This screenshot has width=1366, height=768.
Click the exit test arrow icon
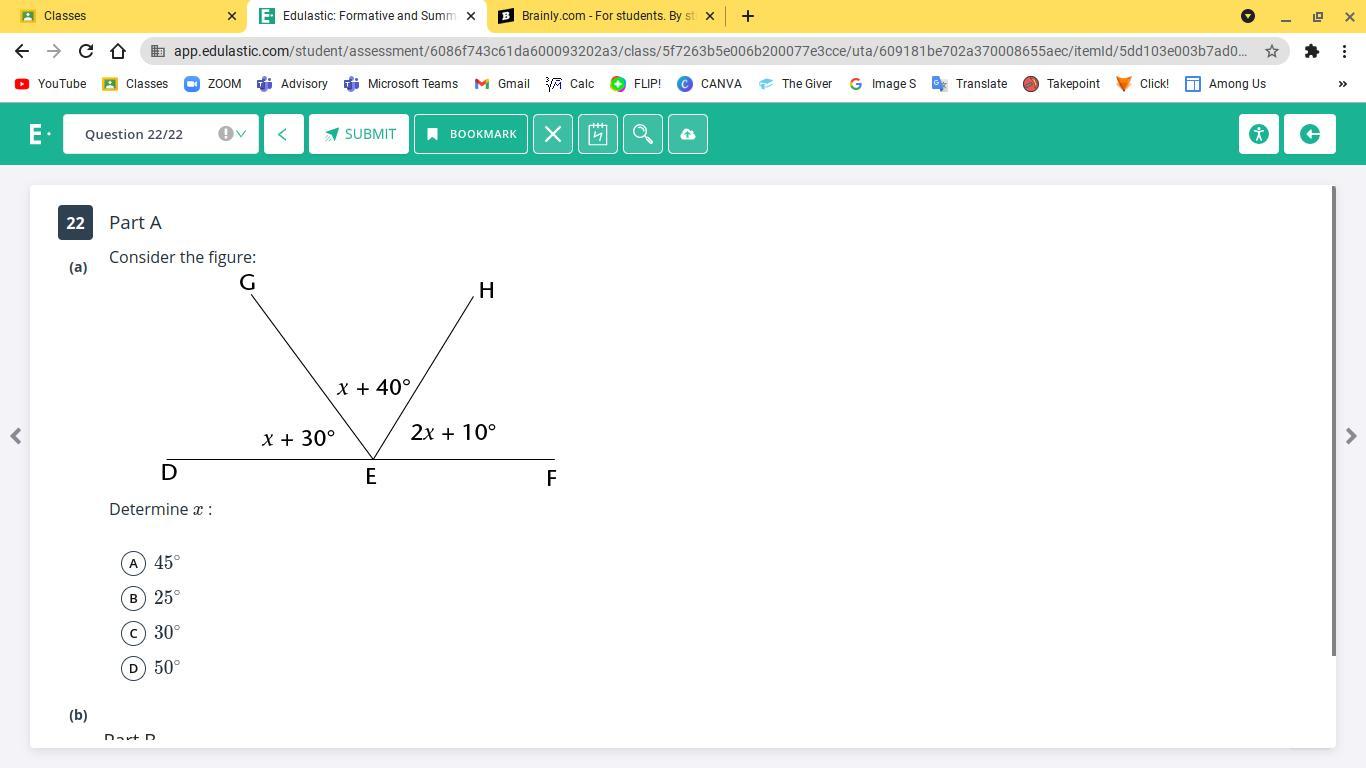click(1309, 134)
